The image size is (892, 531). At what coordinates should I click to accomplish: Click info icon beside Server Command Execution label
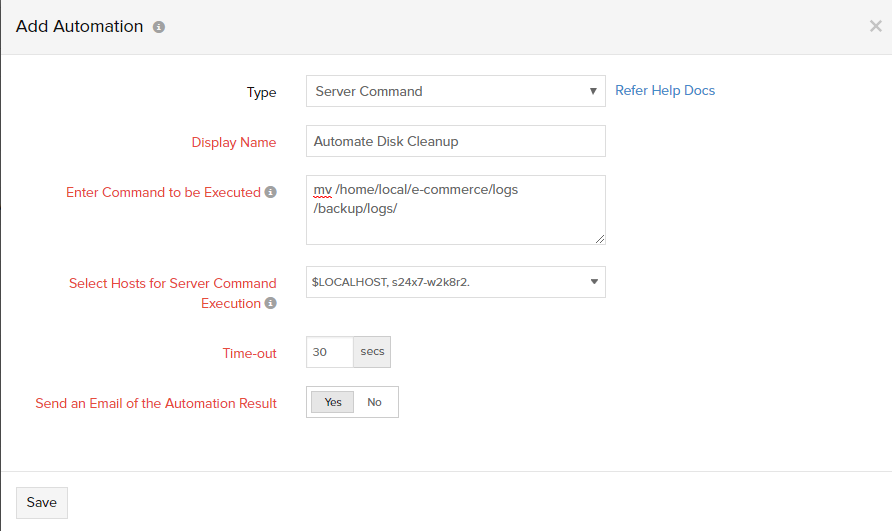coord(271,303)
